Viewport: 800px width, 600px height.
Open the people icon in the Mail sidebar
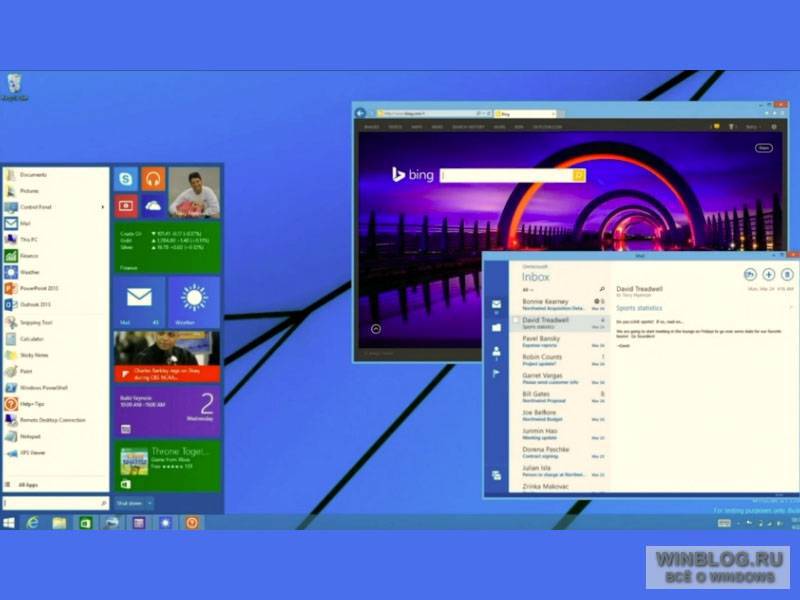pyautogui.click(x=496, y=351)
